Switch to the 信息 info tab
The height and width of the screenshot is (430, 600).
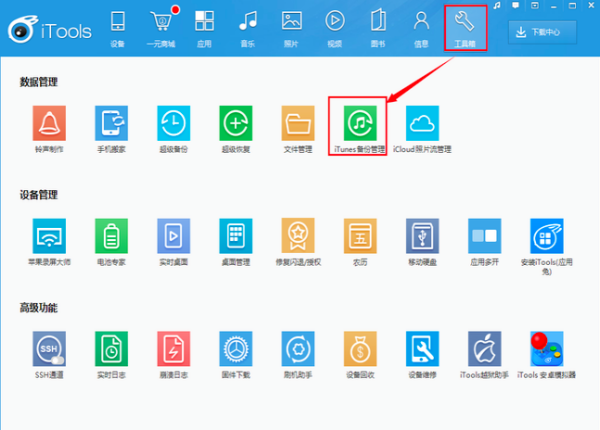pyautogui.click(x=421, y=29)
